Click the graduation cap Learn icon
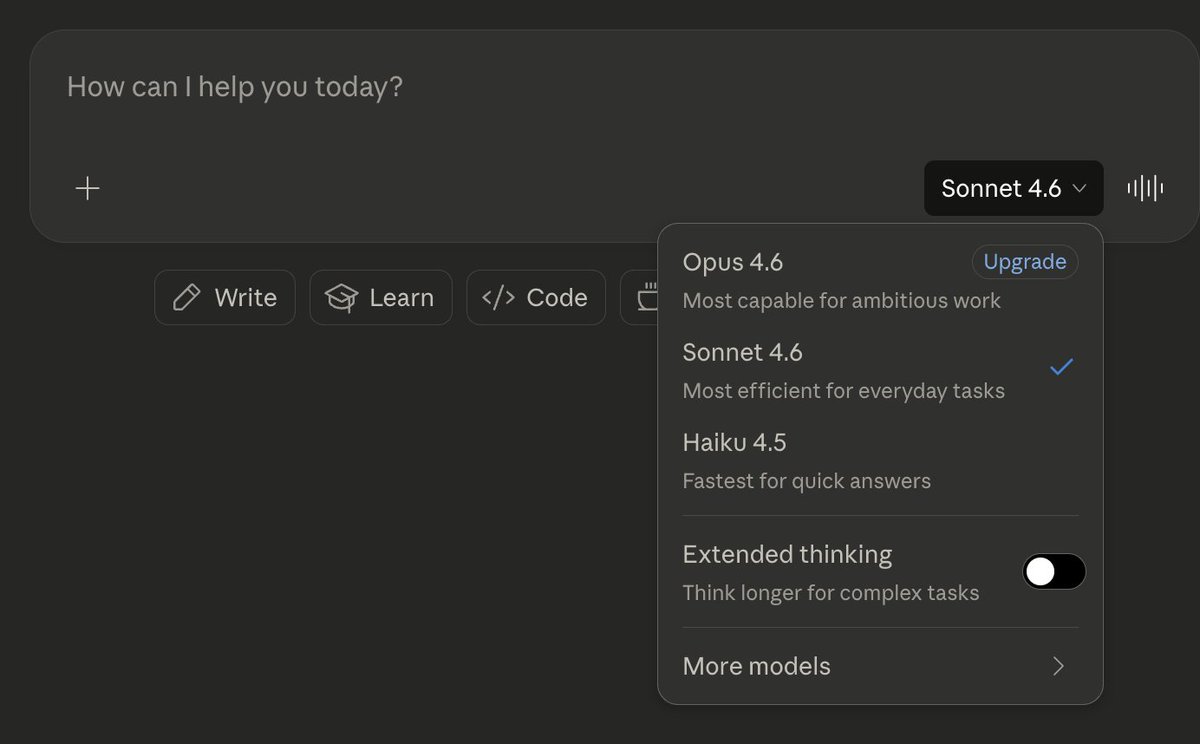 pos(342,298)
